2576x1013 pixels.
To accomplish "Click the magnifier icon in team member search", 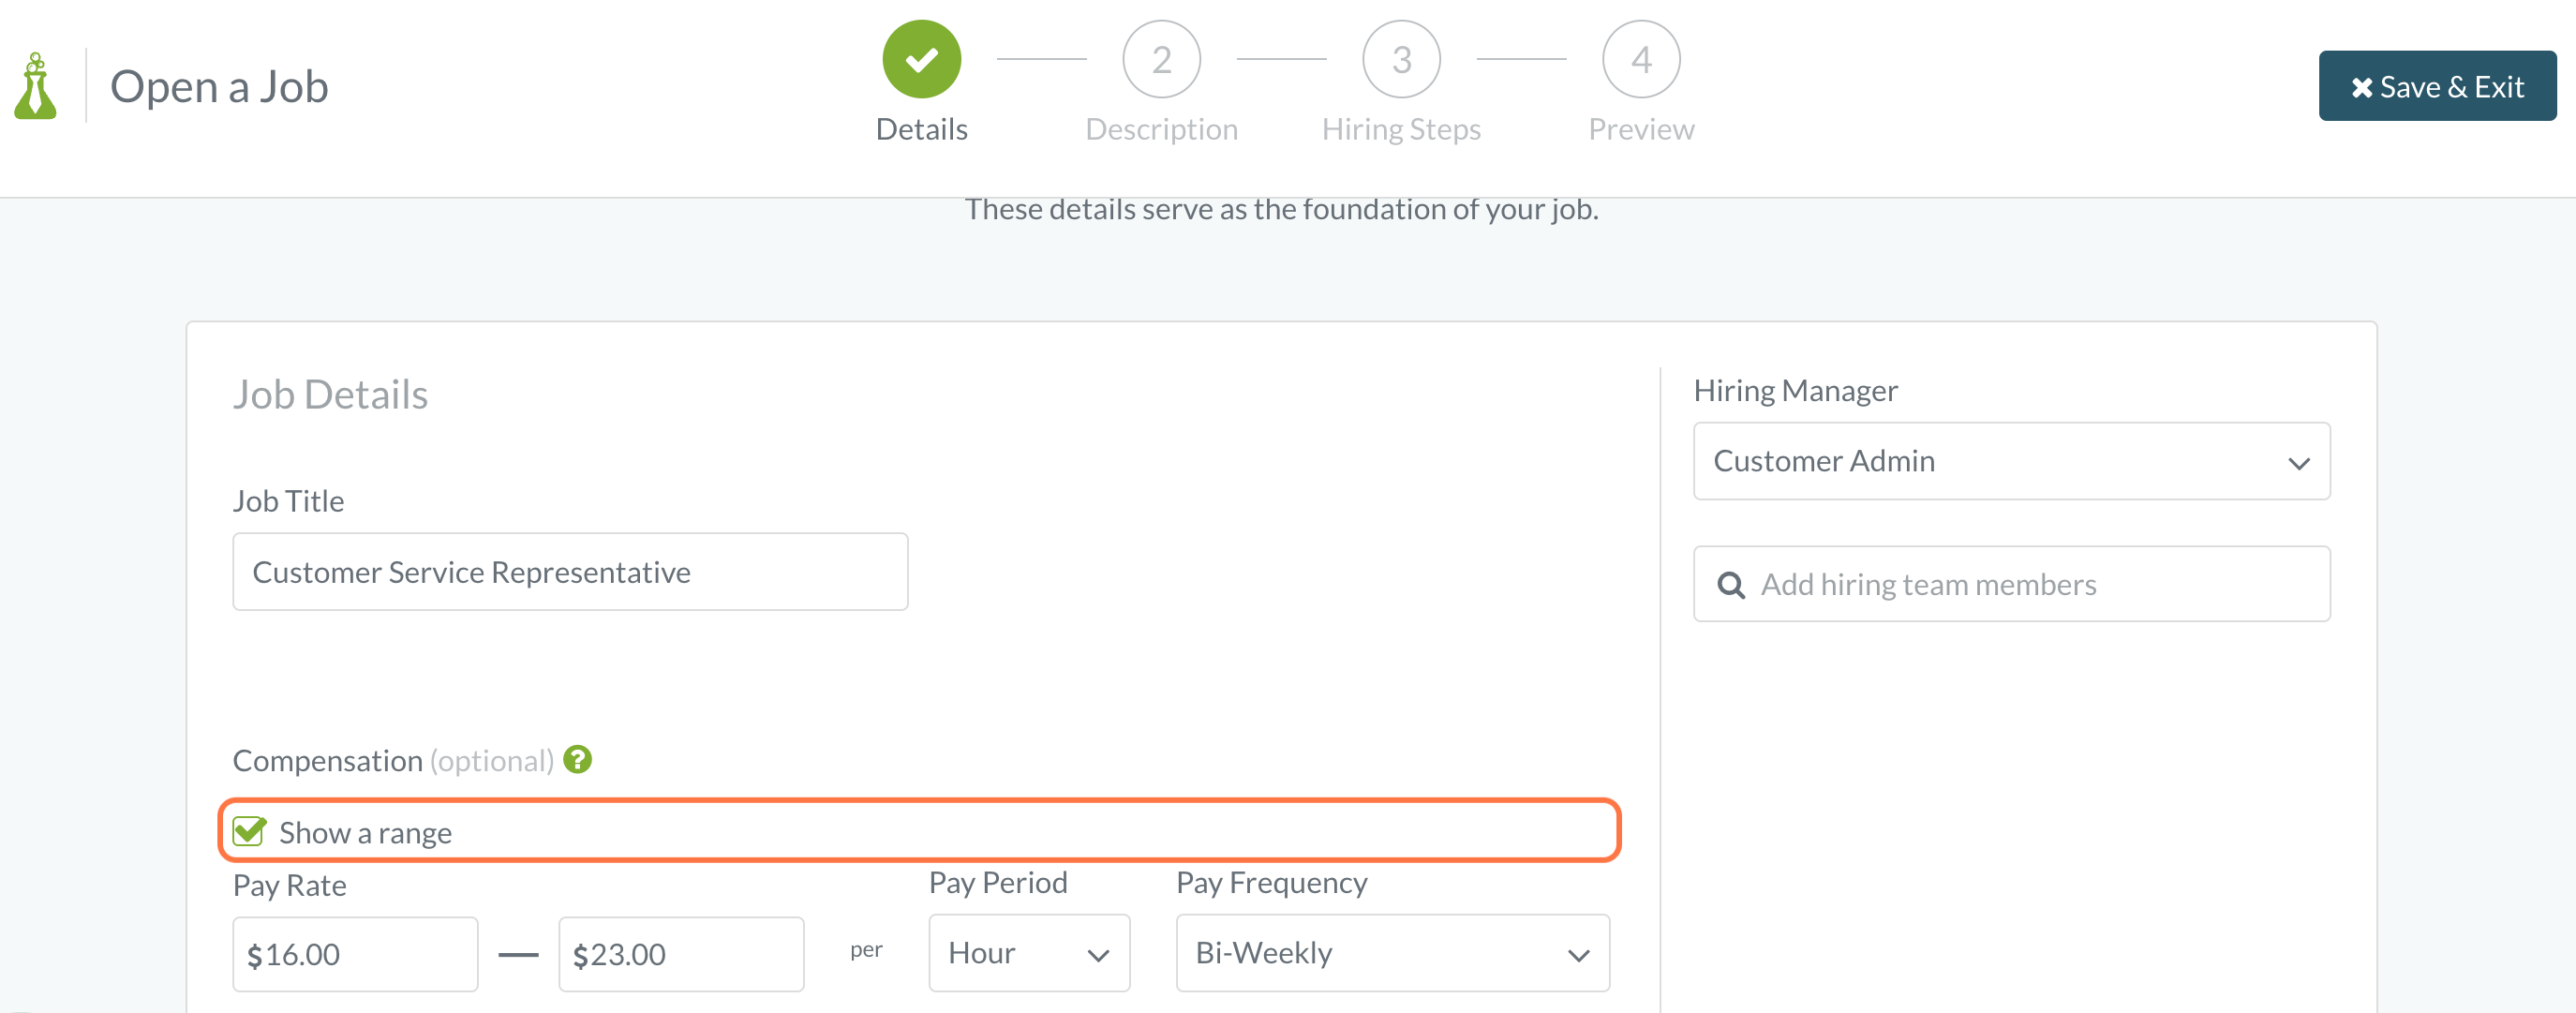I will click(x=1731, y=584).
